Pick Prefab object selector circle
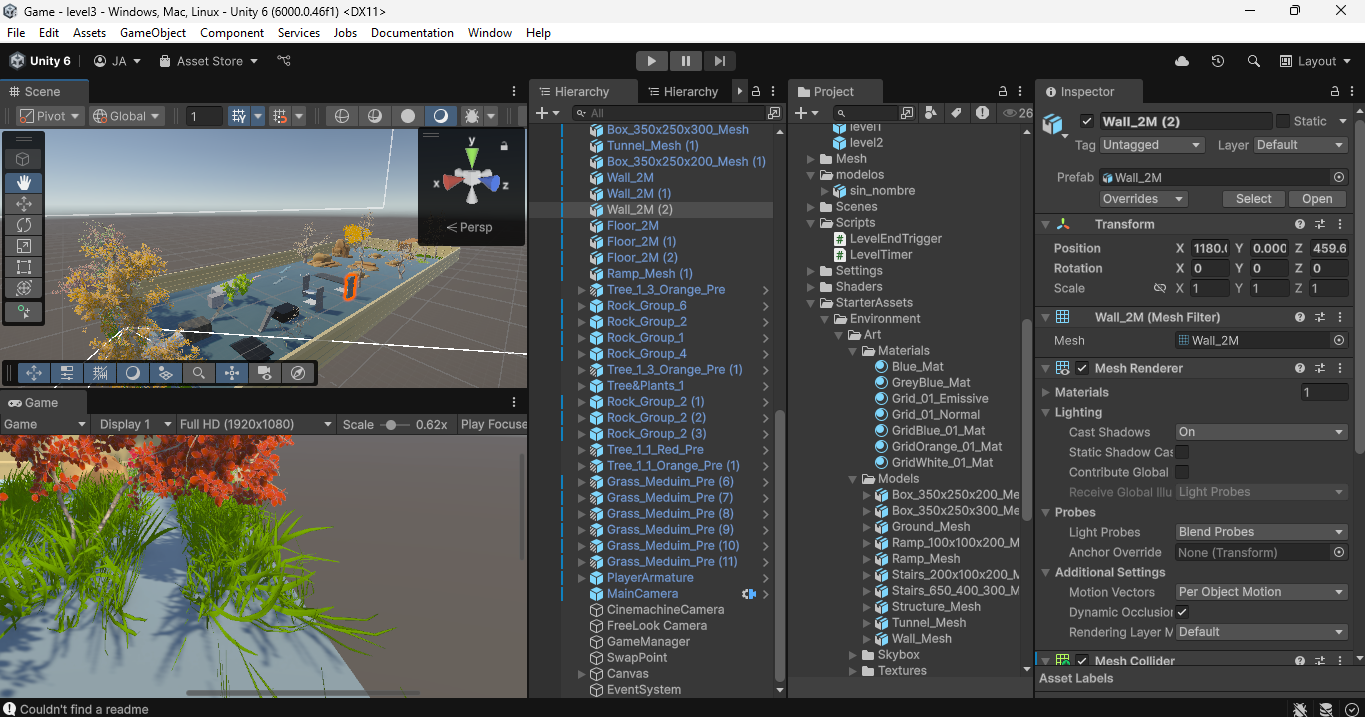Image resolution: width=1365 pixels, height=717 pixels. [1339, 177]
